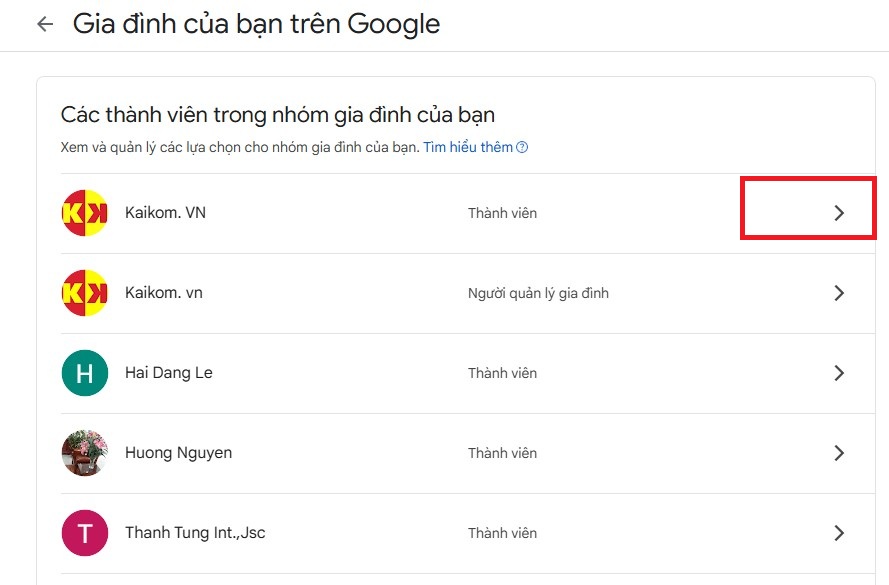Click the help question mark beside Tìm hiểu thêm

pyautogui.click(x=522, y=148)
